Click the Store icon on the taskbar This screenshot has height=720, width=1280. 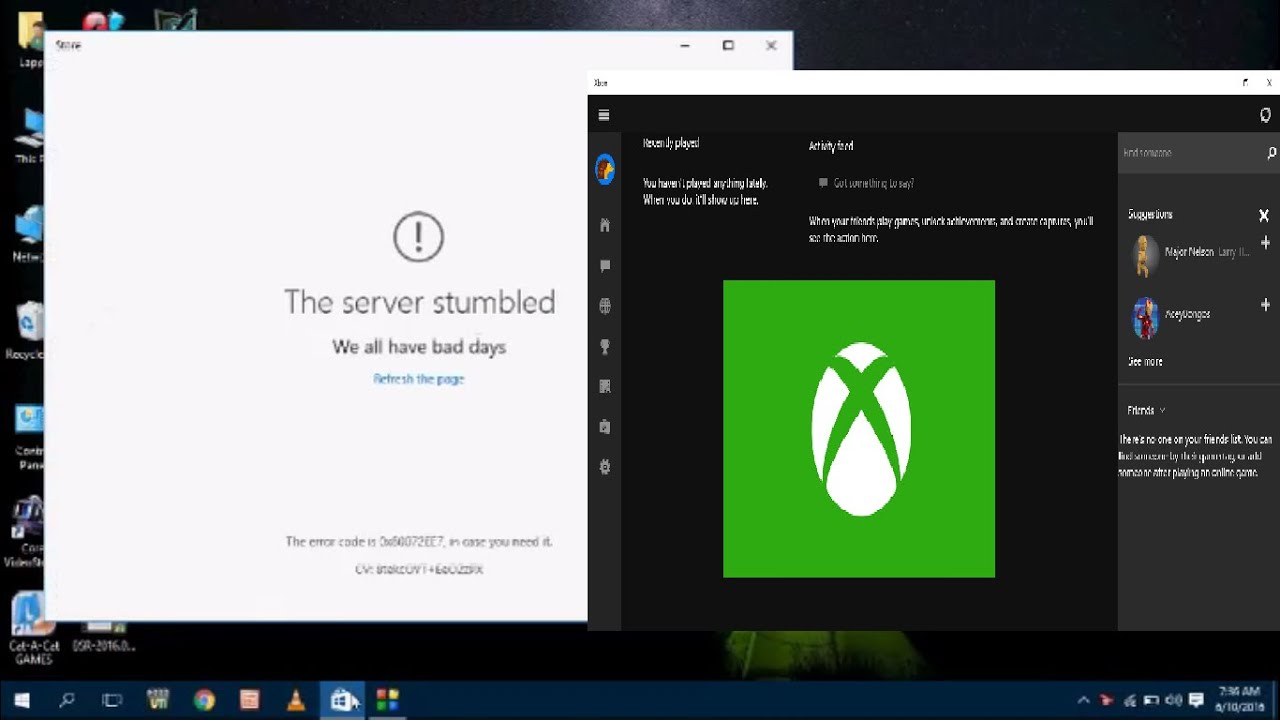(343, 700)
